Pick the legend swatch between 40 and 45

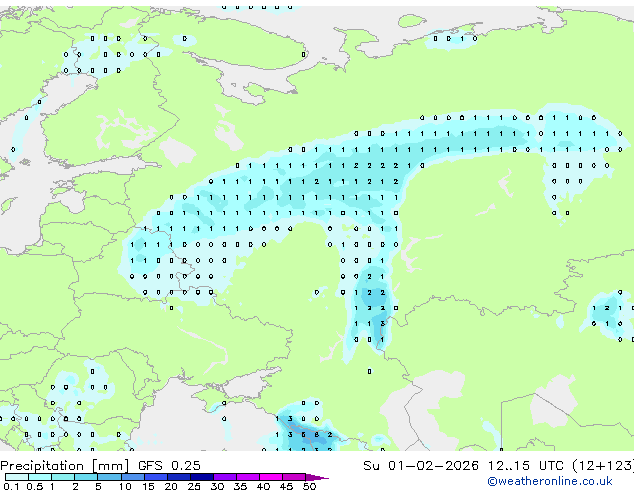coord(271,477)
